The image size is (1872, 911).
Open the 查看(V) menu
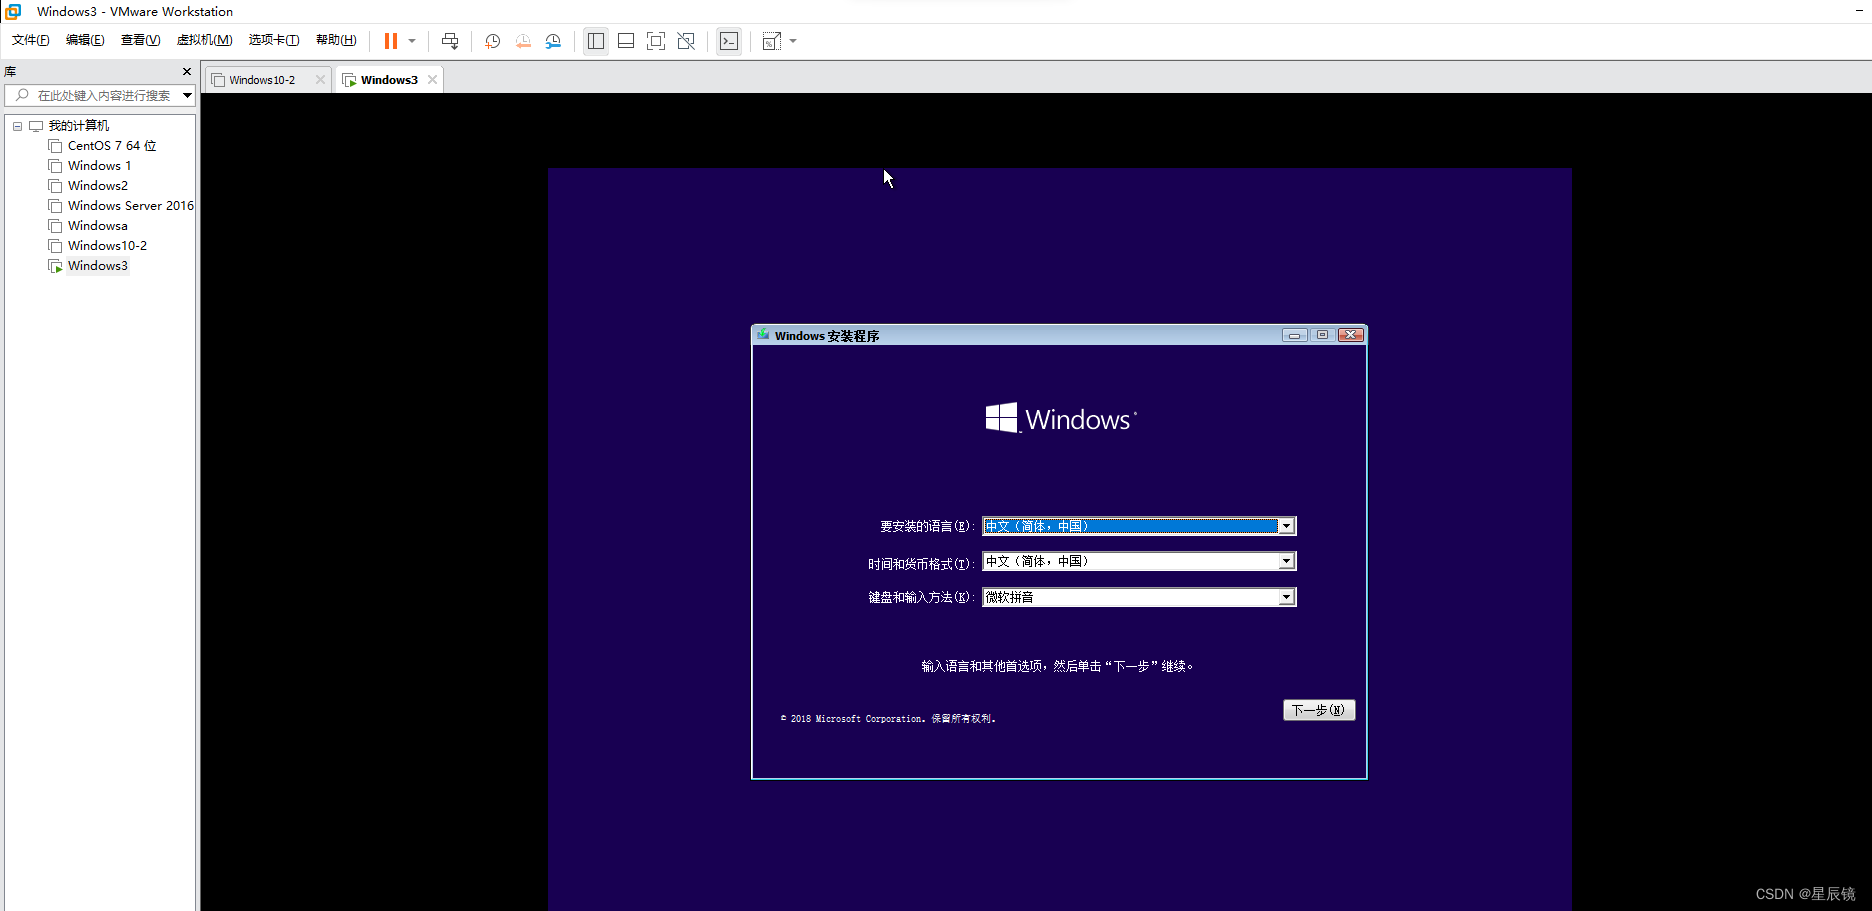140,40
